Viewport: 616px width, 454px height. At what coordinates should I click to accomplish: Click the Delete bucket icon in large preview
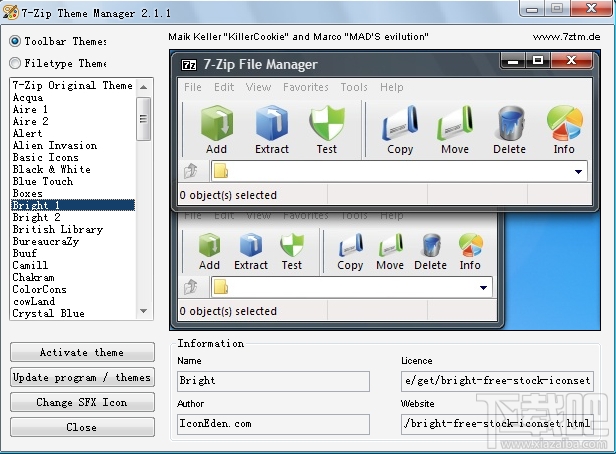(510, 124)
